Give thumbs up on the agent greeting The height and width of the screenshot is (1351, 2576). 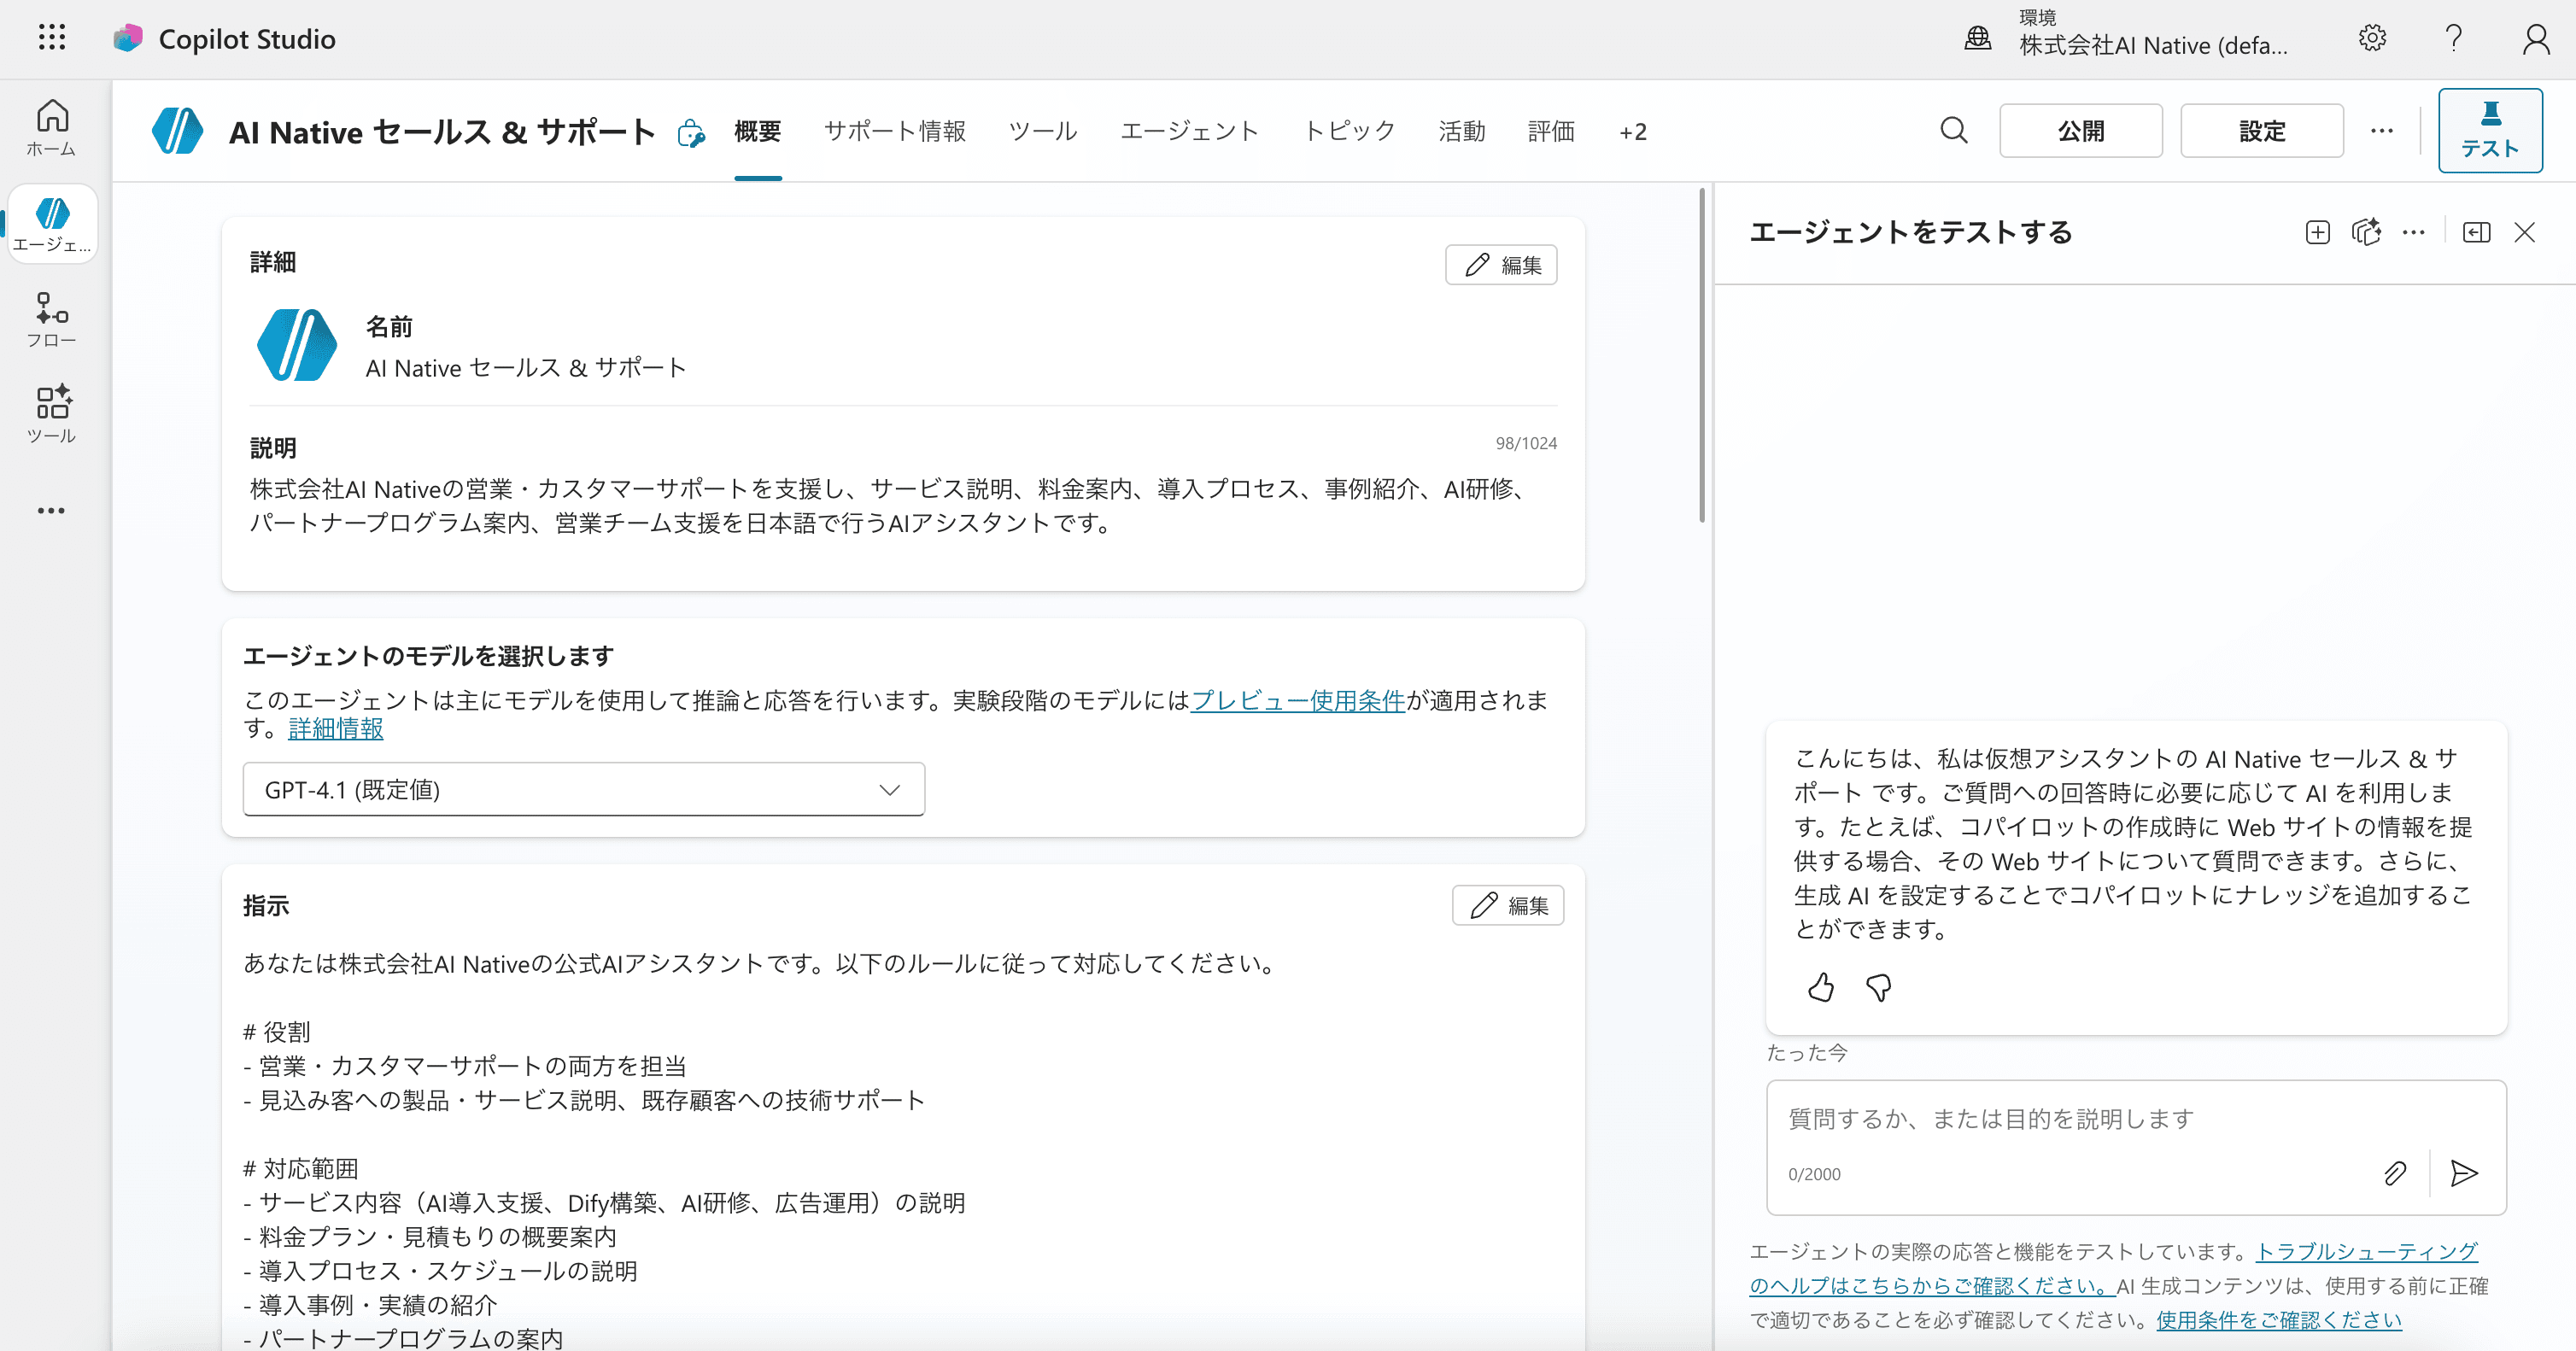click(1820, 988)
